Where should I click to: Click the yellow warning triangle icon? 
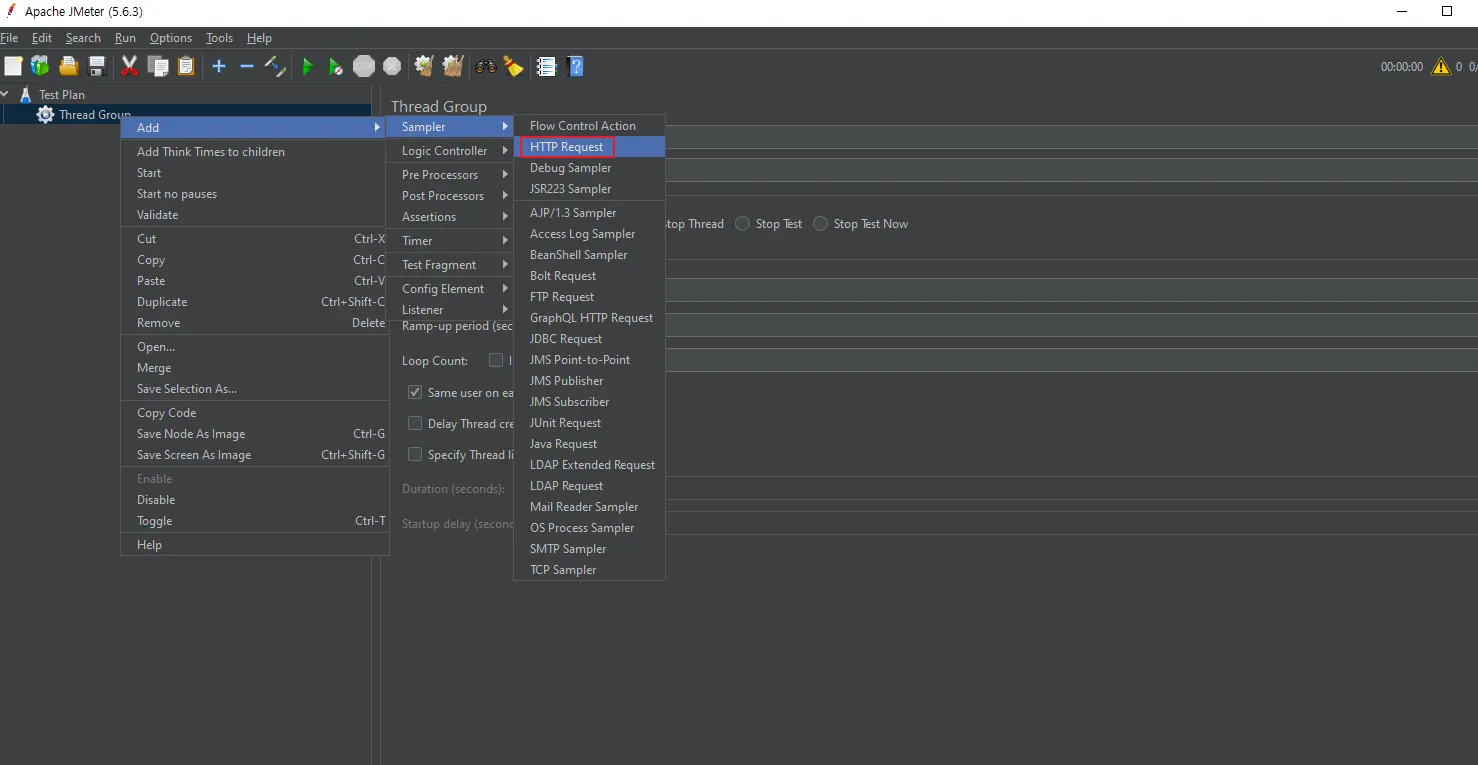pos(1441,67)
